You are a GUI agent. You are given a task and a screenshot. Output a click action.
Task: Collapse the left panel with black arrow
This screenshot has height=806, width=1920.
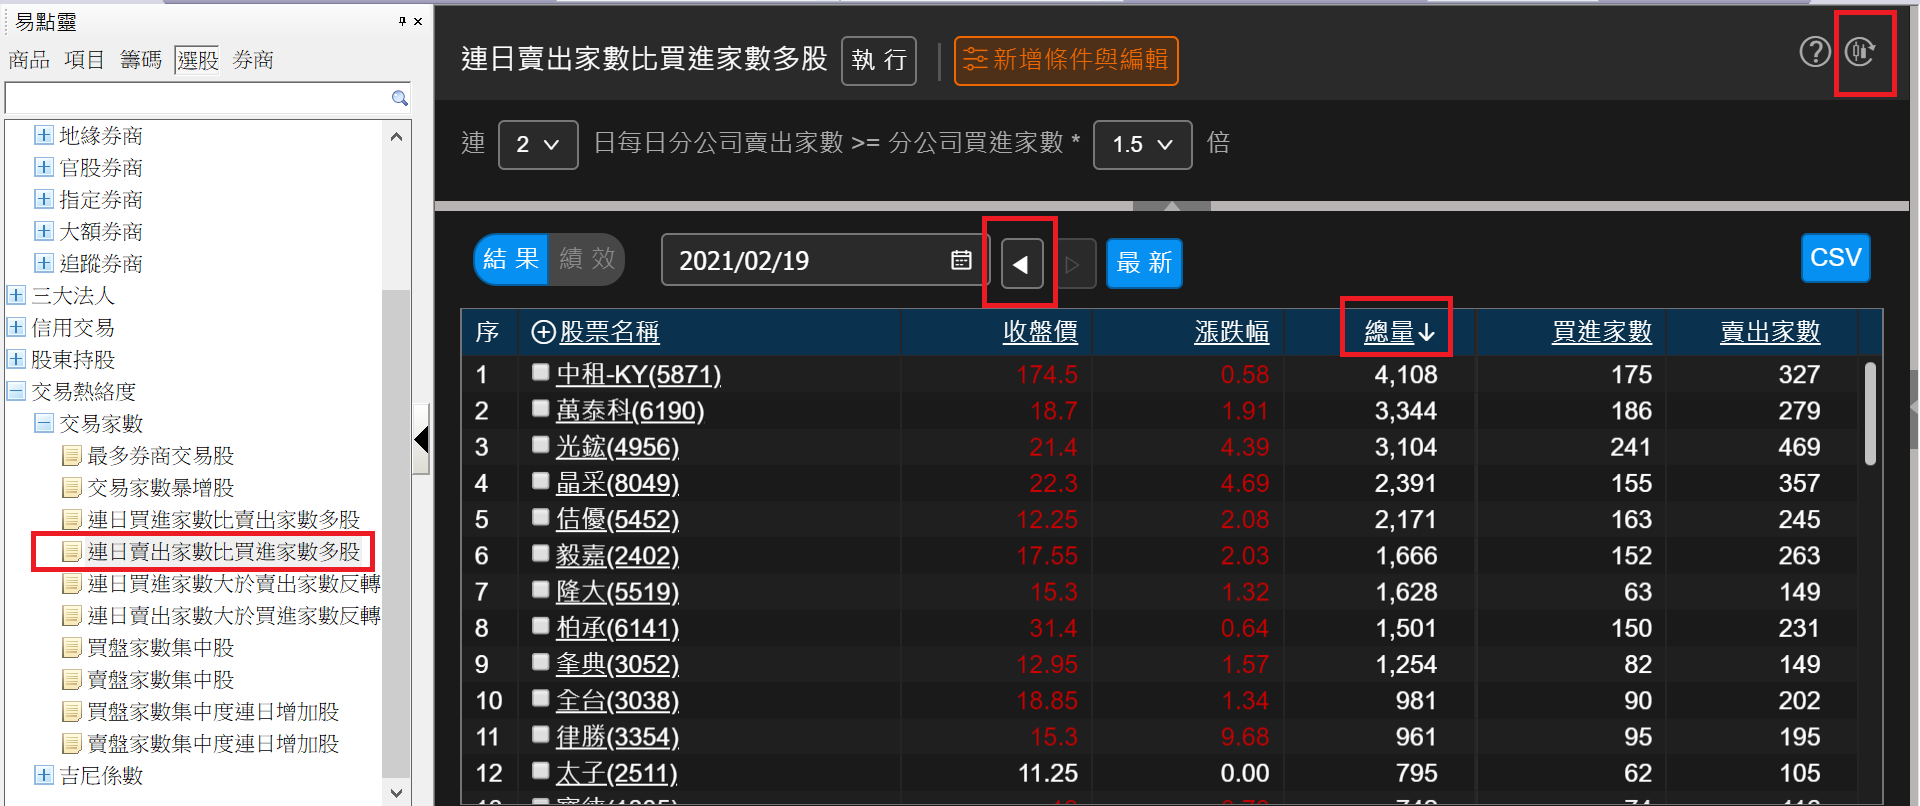[422, 439]
